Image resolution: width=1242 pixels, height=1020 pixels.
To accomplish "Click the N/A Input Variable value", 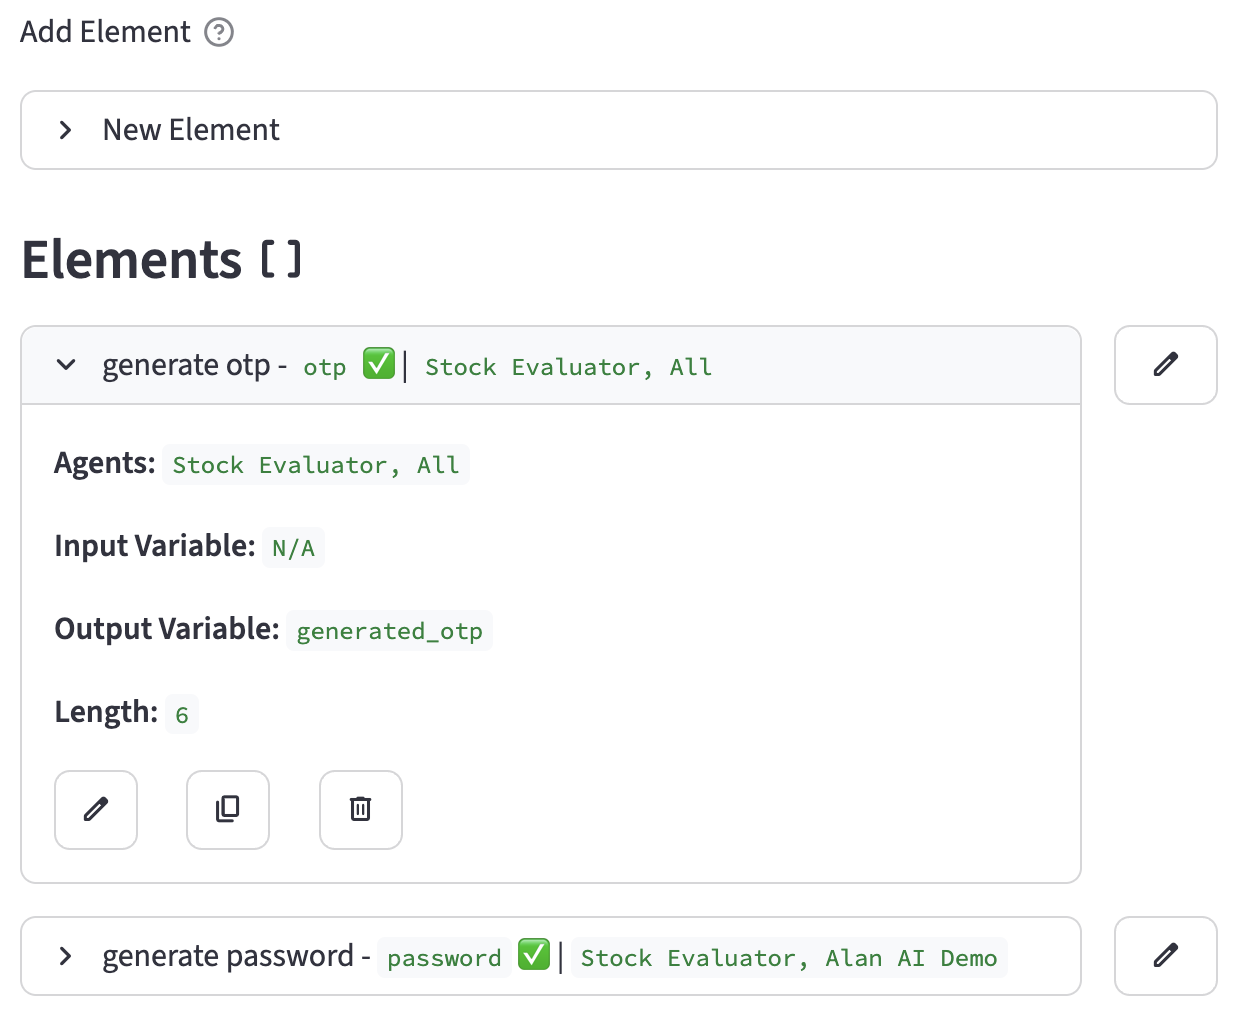I will (x=293, y=548).
